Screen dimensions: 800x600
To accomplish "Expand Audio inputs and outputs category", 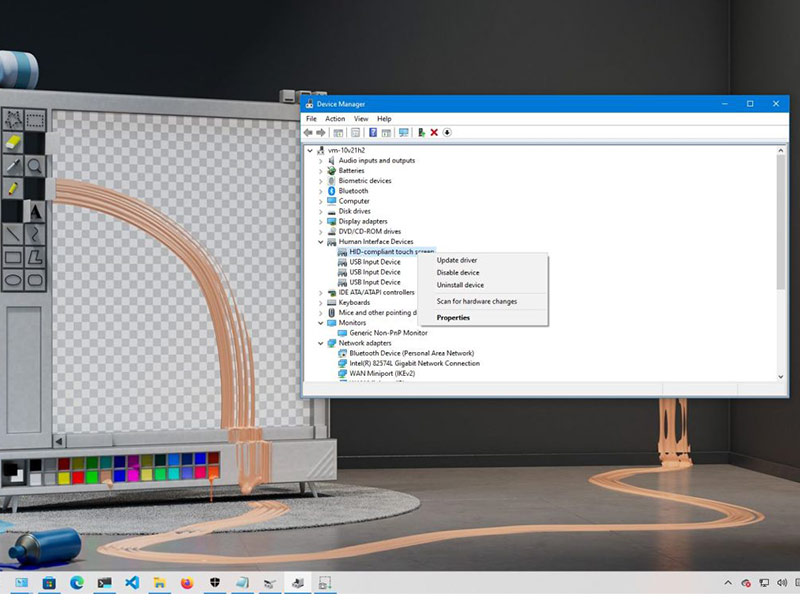I will [x=320, y=161].
